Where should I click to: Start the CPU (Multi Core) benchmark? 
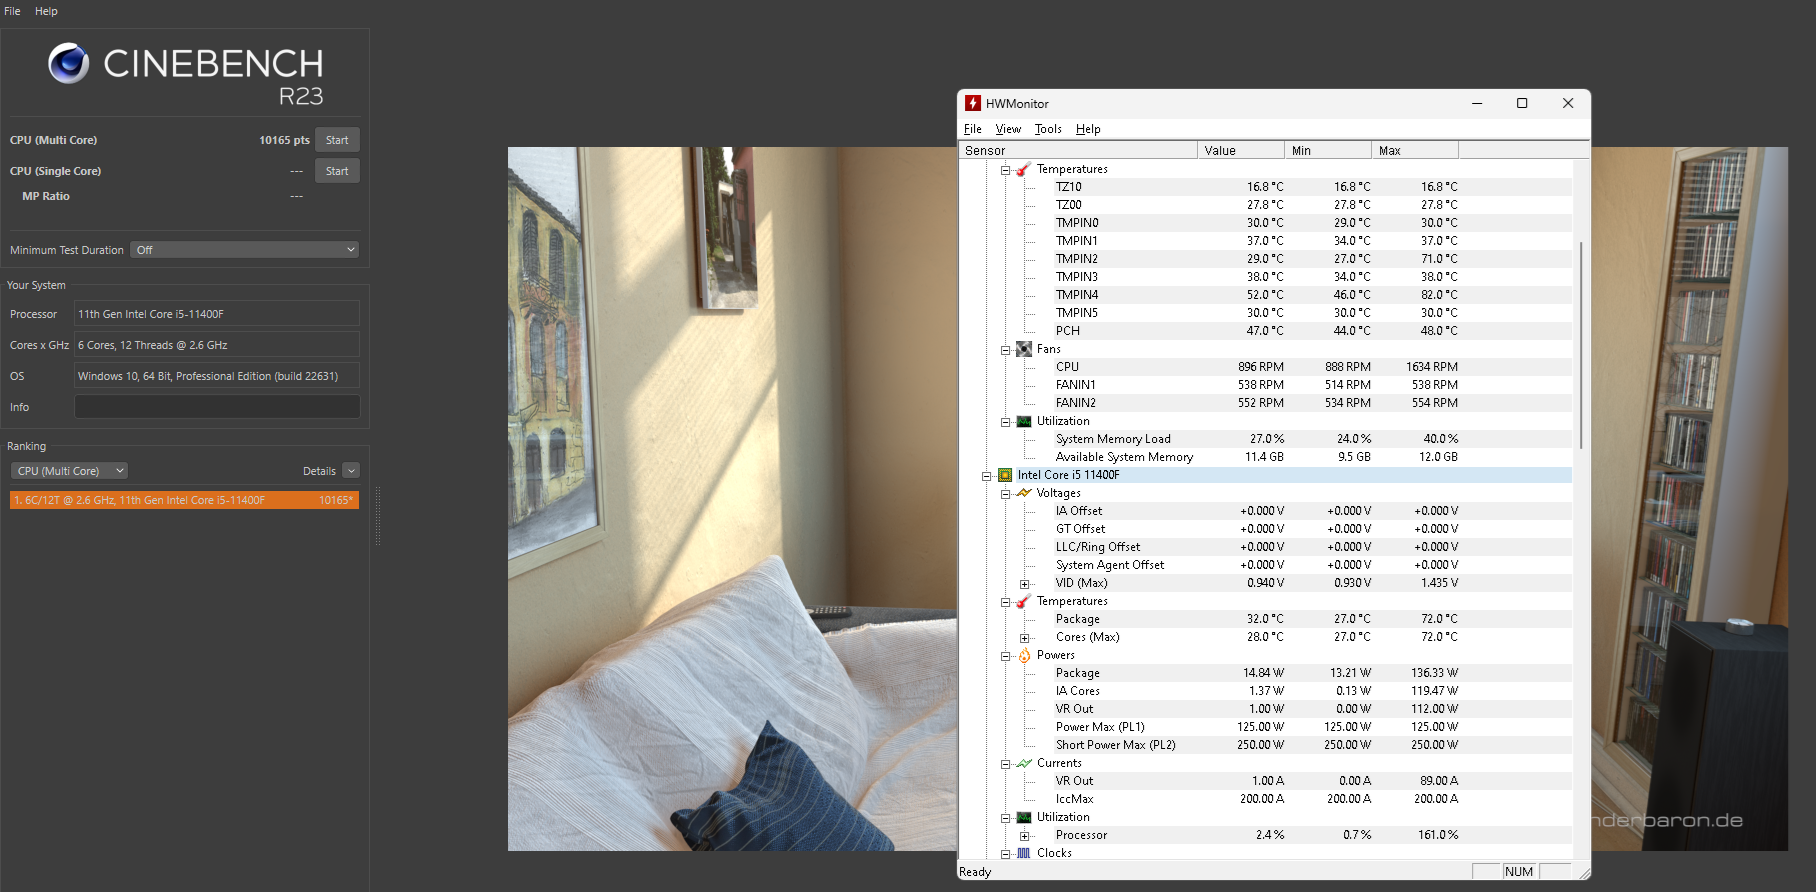click(337, 140)
